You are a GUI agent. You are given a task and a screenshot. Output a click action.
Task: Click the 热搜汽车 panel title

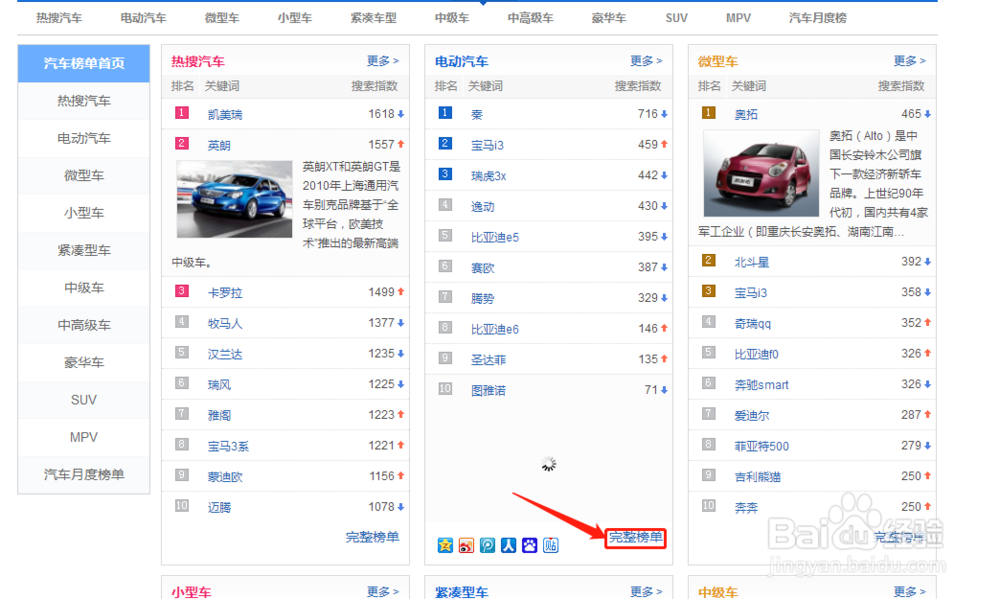[198, 61]
